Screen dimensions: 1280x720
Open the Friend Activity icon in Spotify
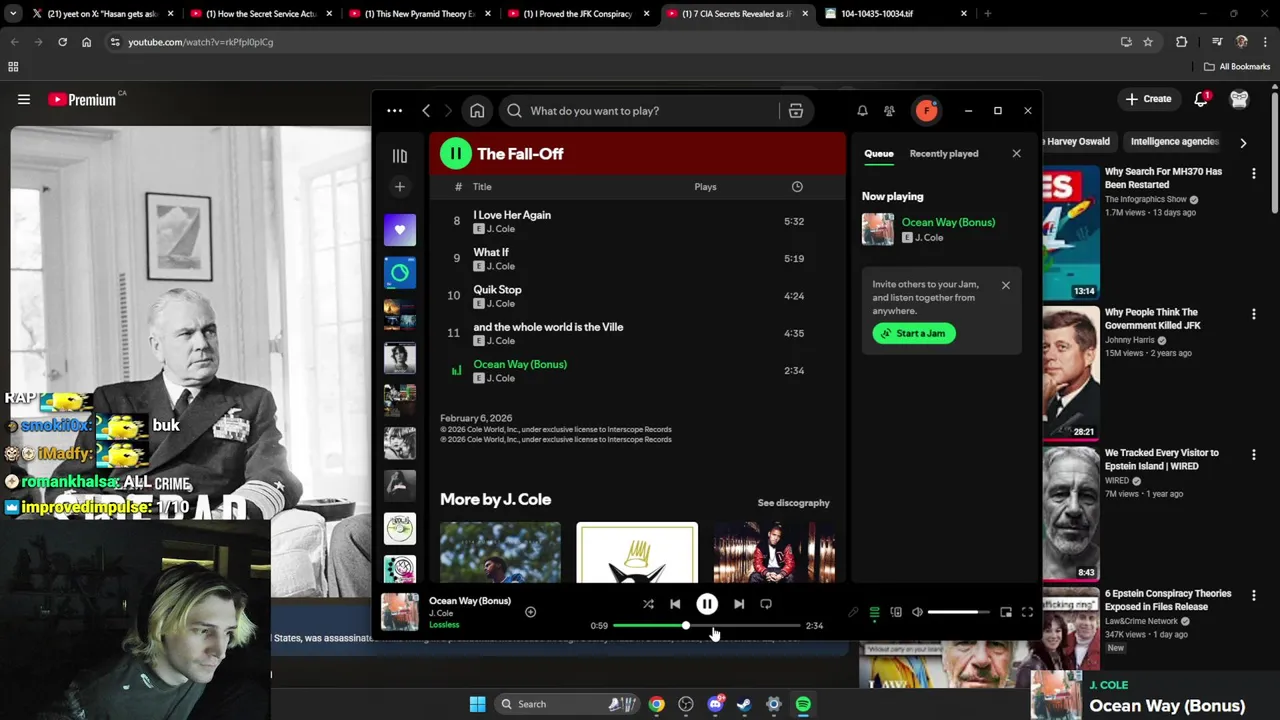[889, 111]
